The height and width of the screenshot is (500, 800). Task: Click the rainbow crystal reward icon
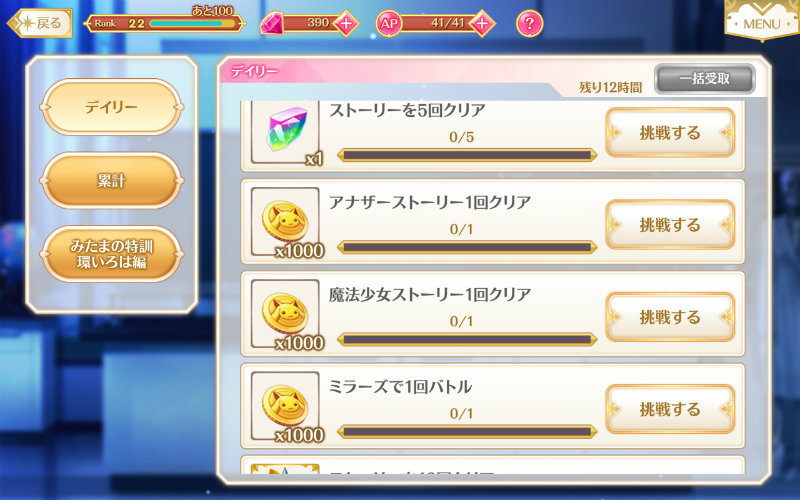(286, 130)
